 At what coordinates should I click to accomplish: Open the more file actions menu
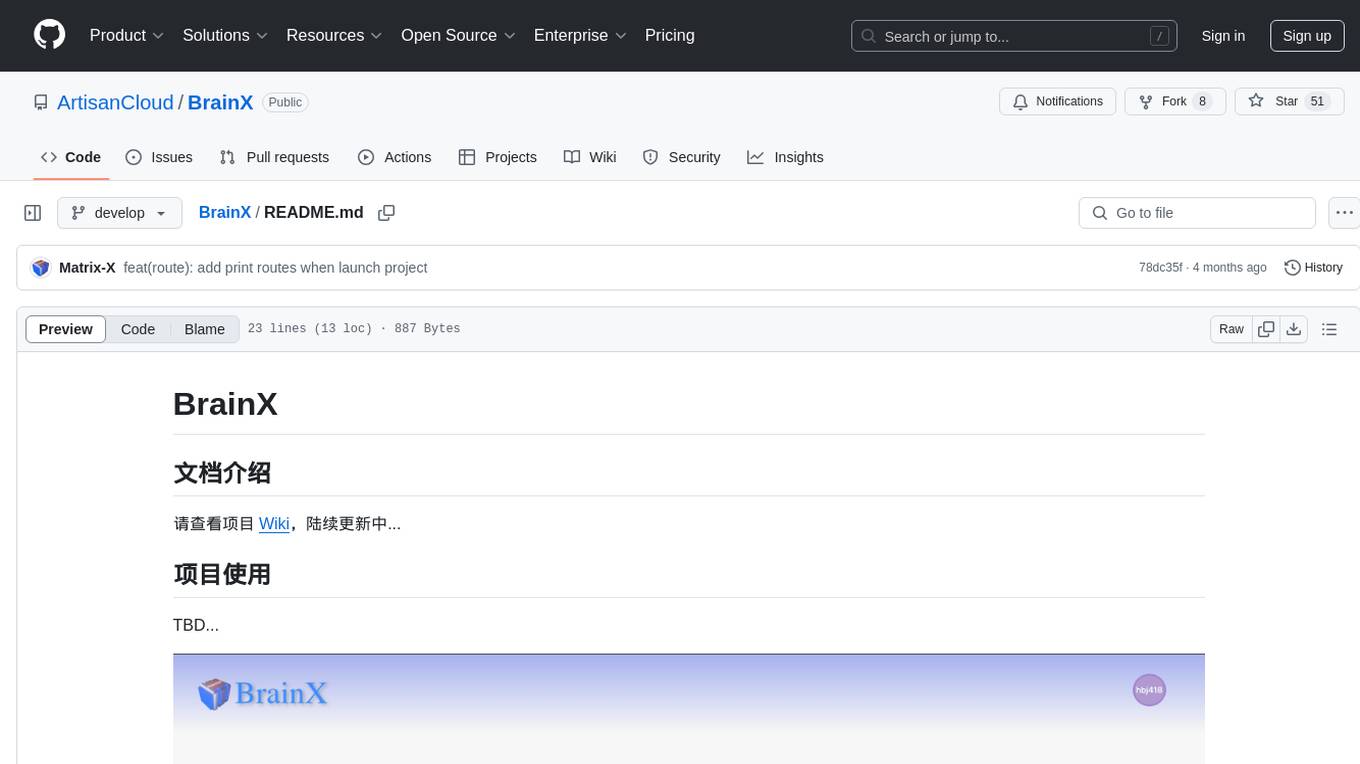[x=1345, y=213]
